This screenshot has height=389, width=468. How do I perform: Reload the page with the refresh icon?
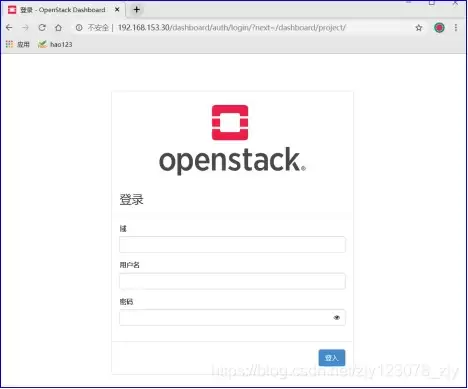click(42, 28)
